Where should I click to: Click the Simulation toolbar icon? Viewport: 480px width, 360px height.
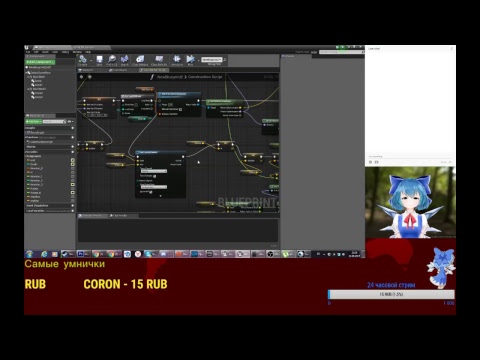click(x=177, y=60)
